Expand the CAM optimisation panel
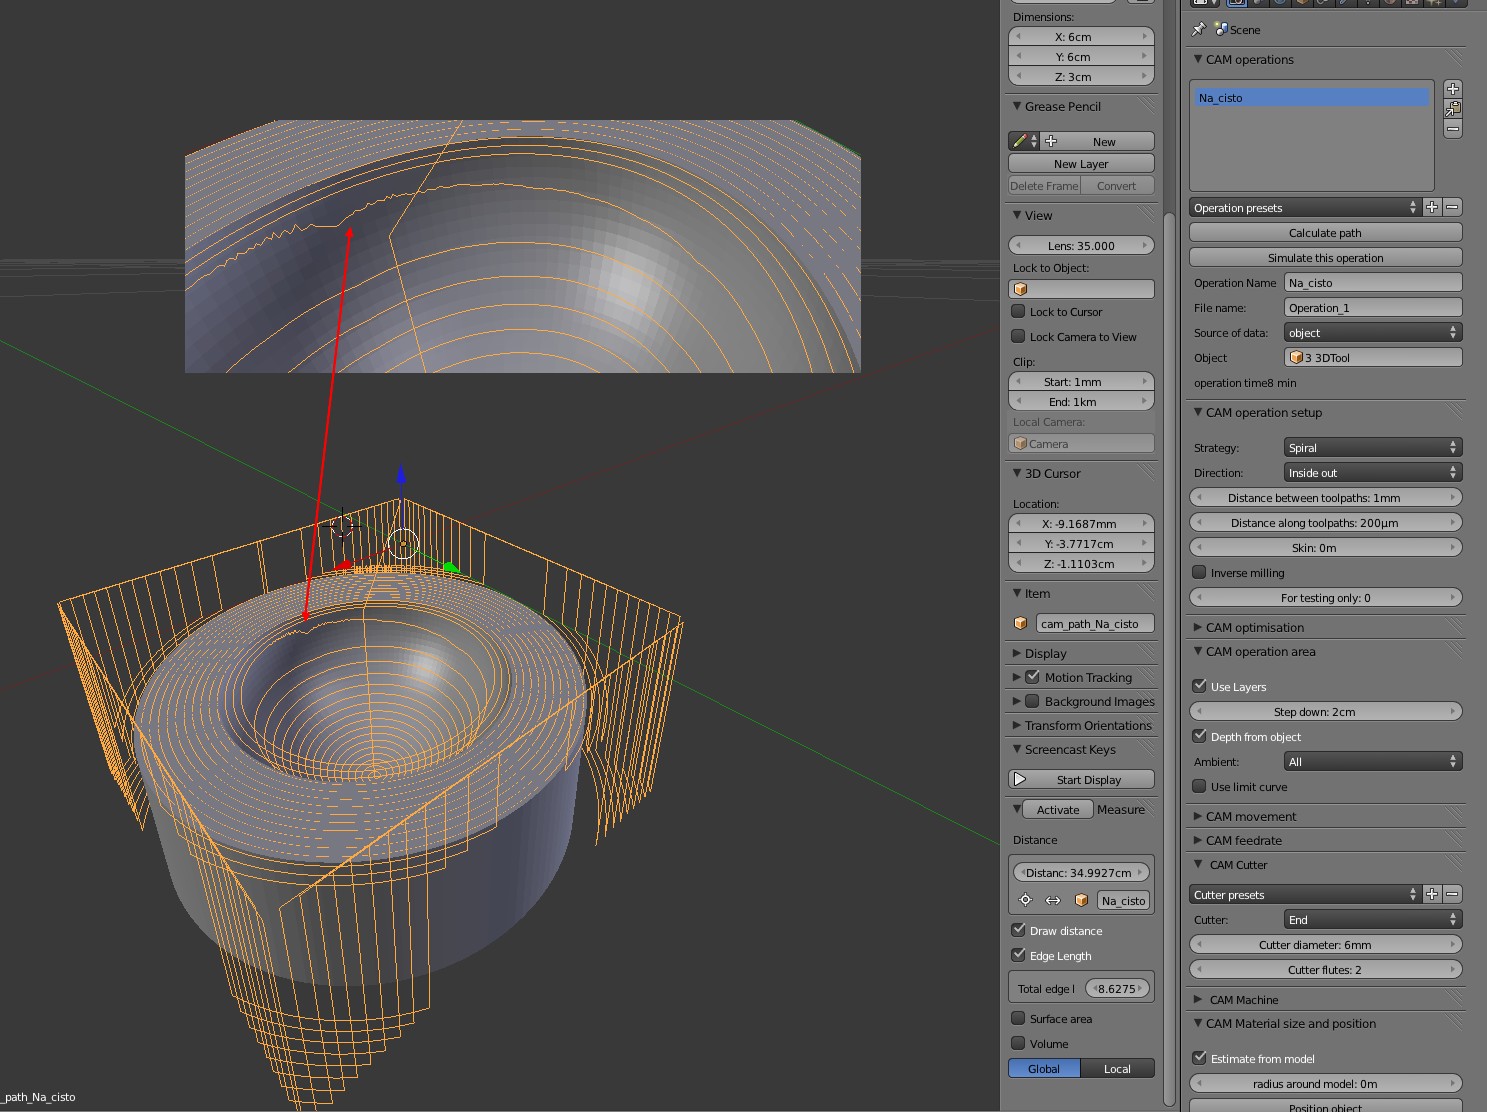The height and width of the screenshot is (1112, 1487). pyautogui.click(x=1254, y=627)
